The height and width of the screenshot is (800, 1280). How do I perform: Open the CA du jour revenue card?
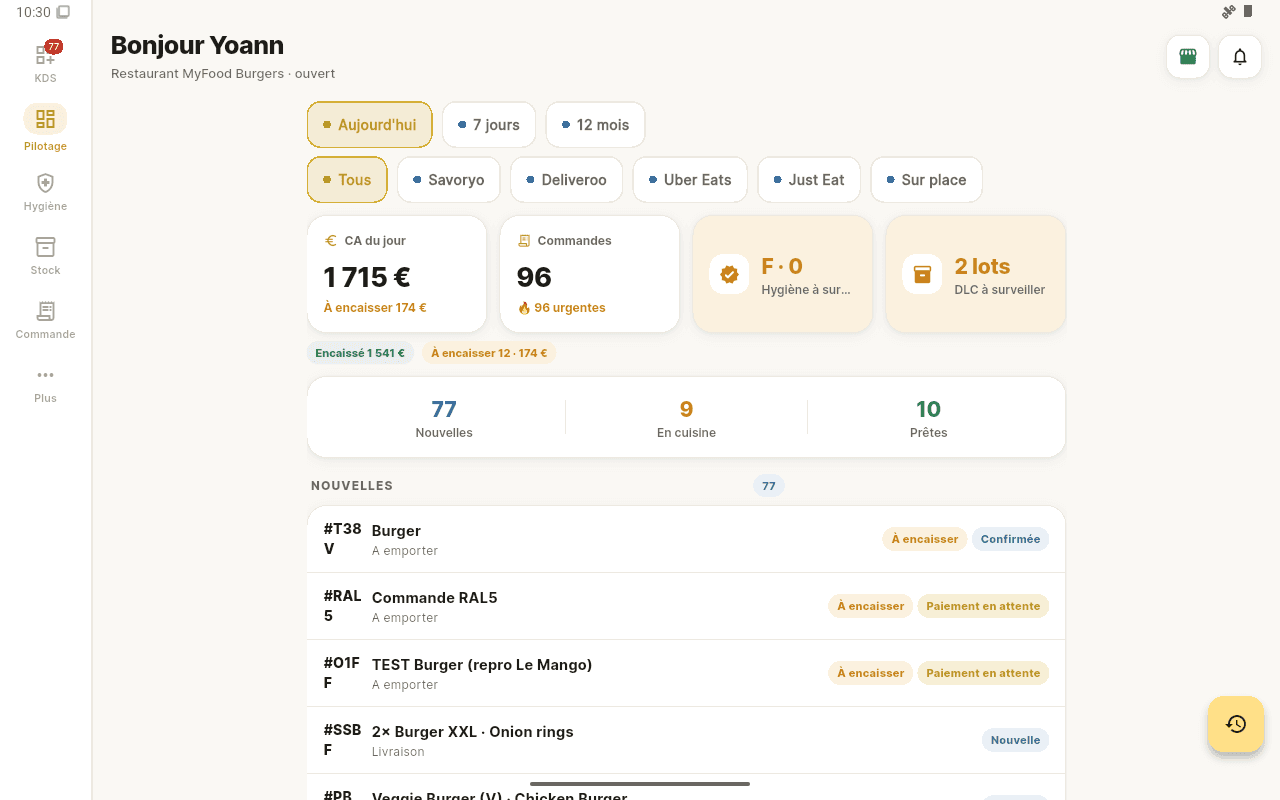tap(397, 274)
